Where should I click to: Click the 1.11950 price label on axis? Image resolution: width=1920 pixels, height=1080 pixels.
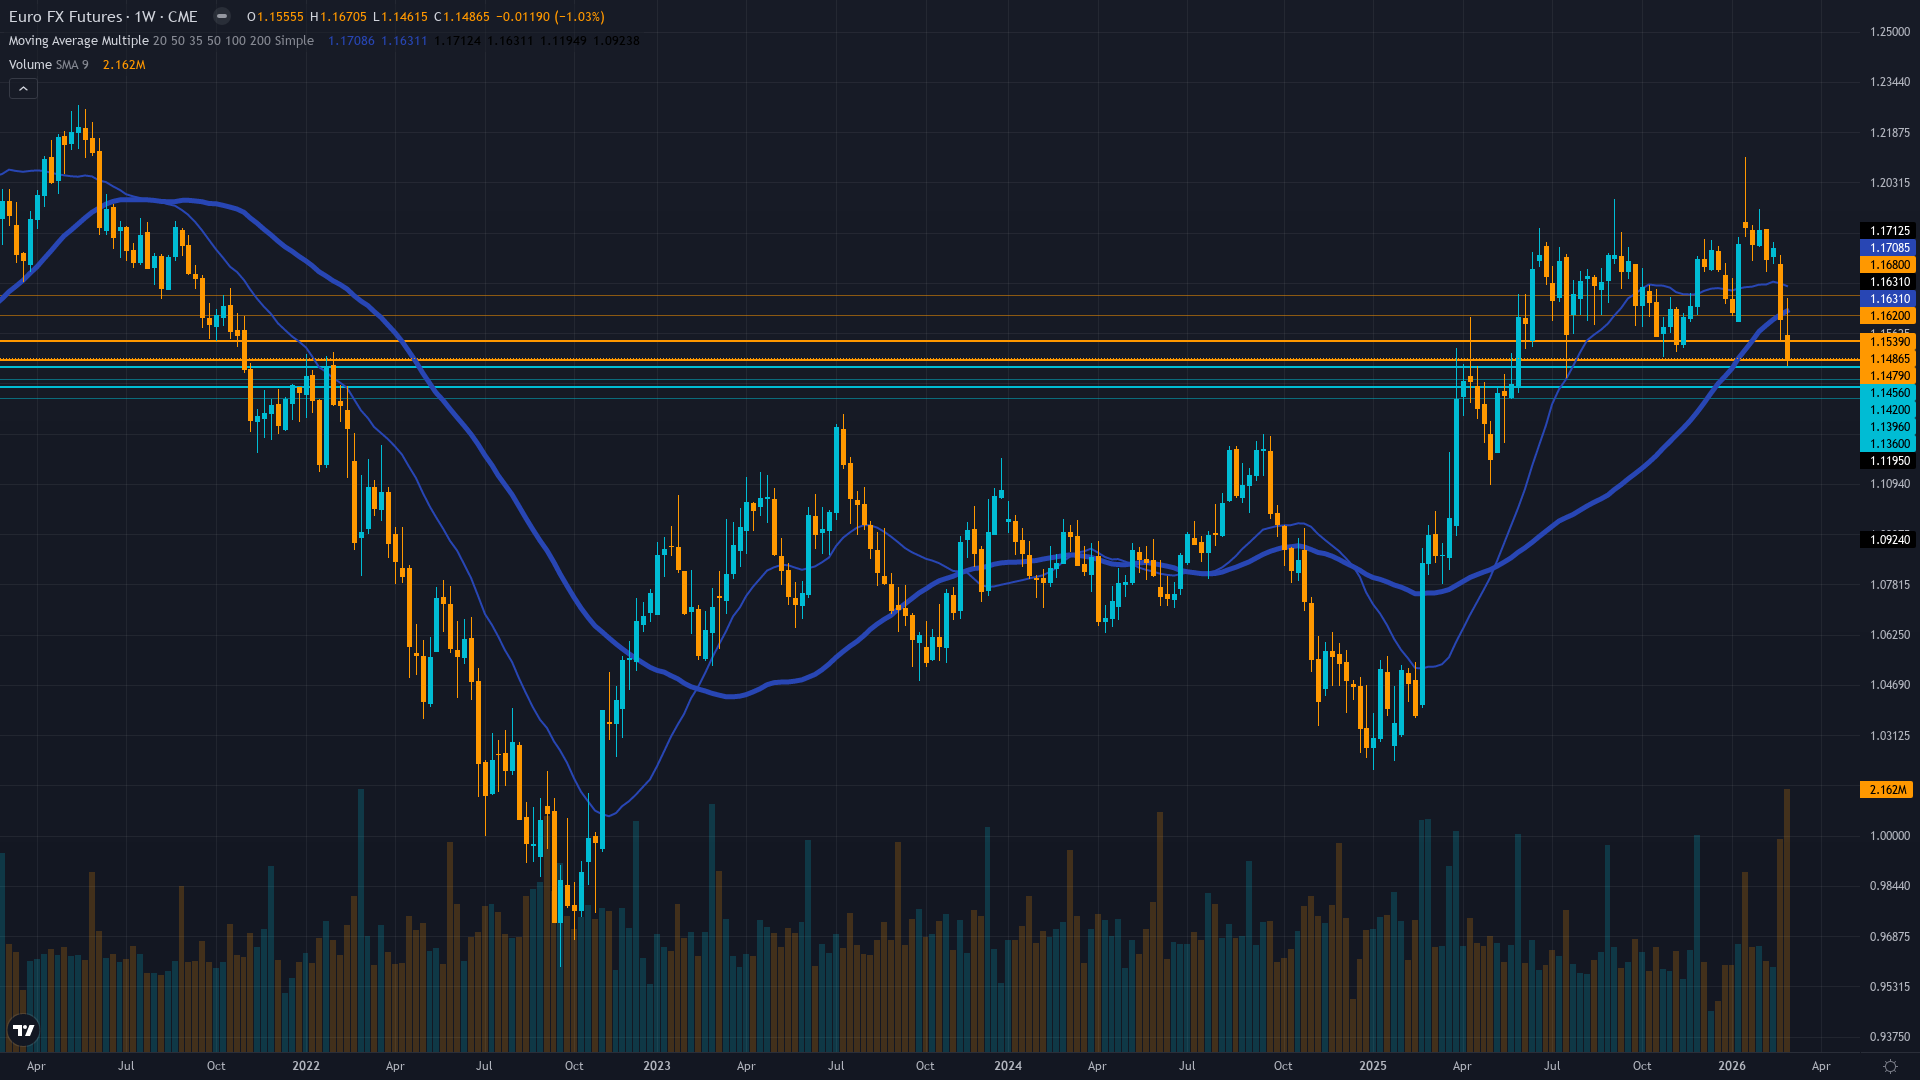[1887, 461]
